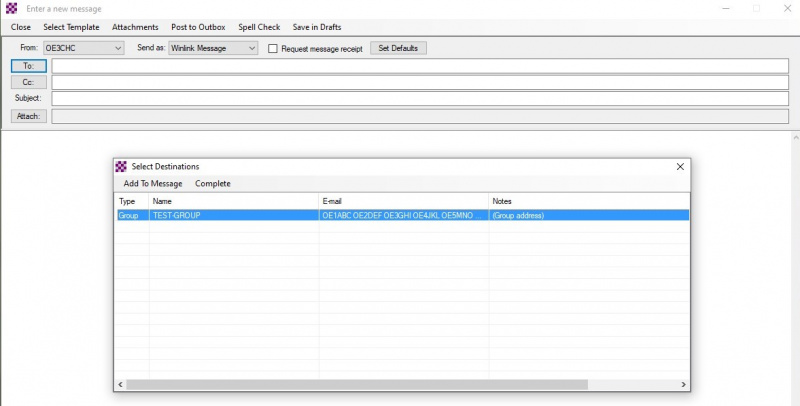
Task: Run Spell Check from menu bar
Action: pos(259,27)
